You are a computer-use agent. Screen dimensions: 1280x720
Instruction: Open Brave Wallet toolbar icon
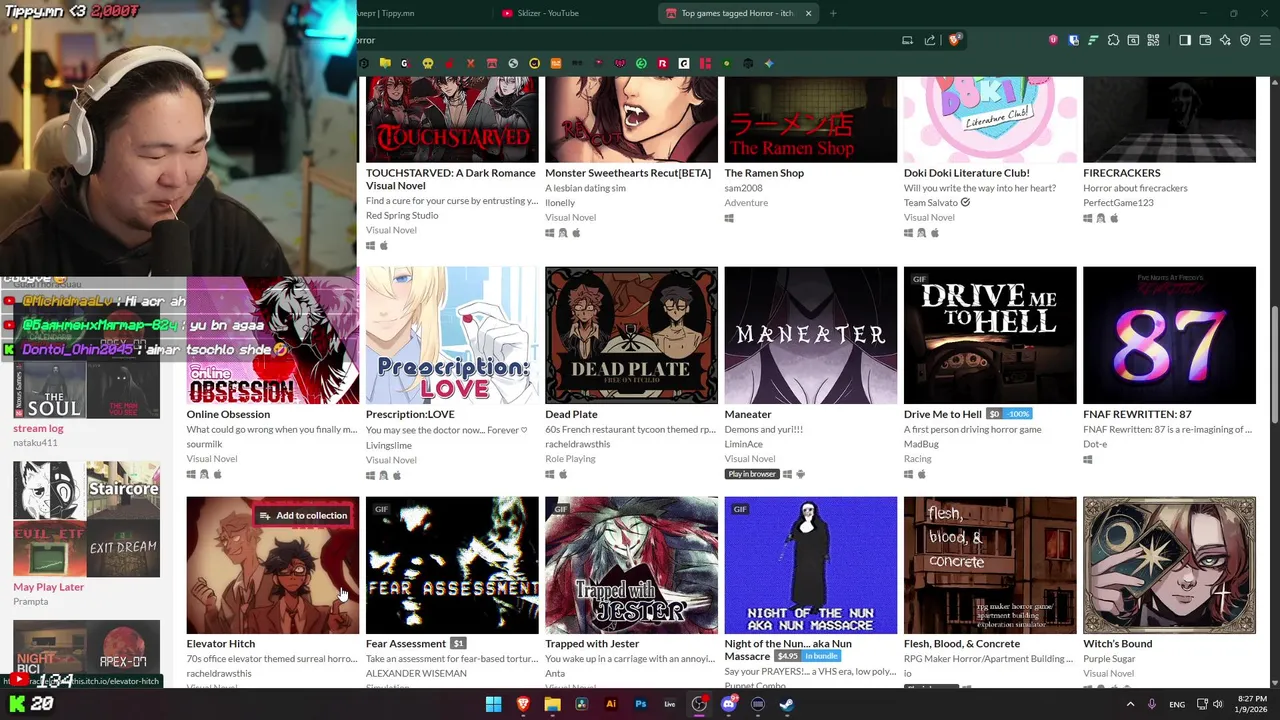click(1205, 40)
